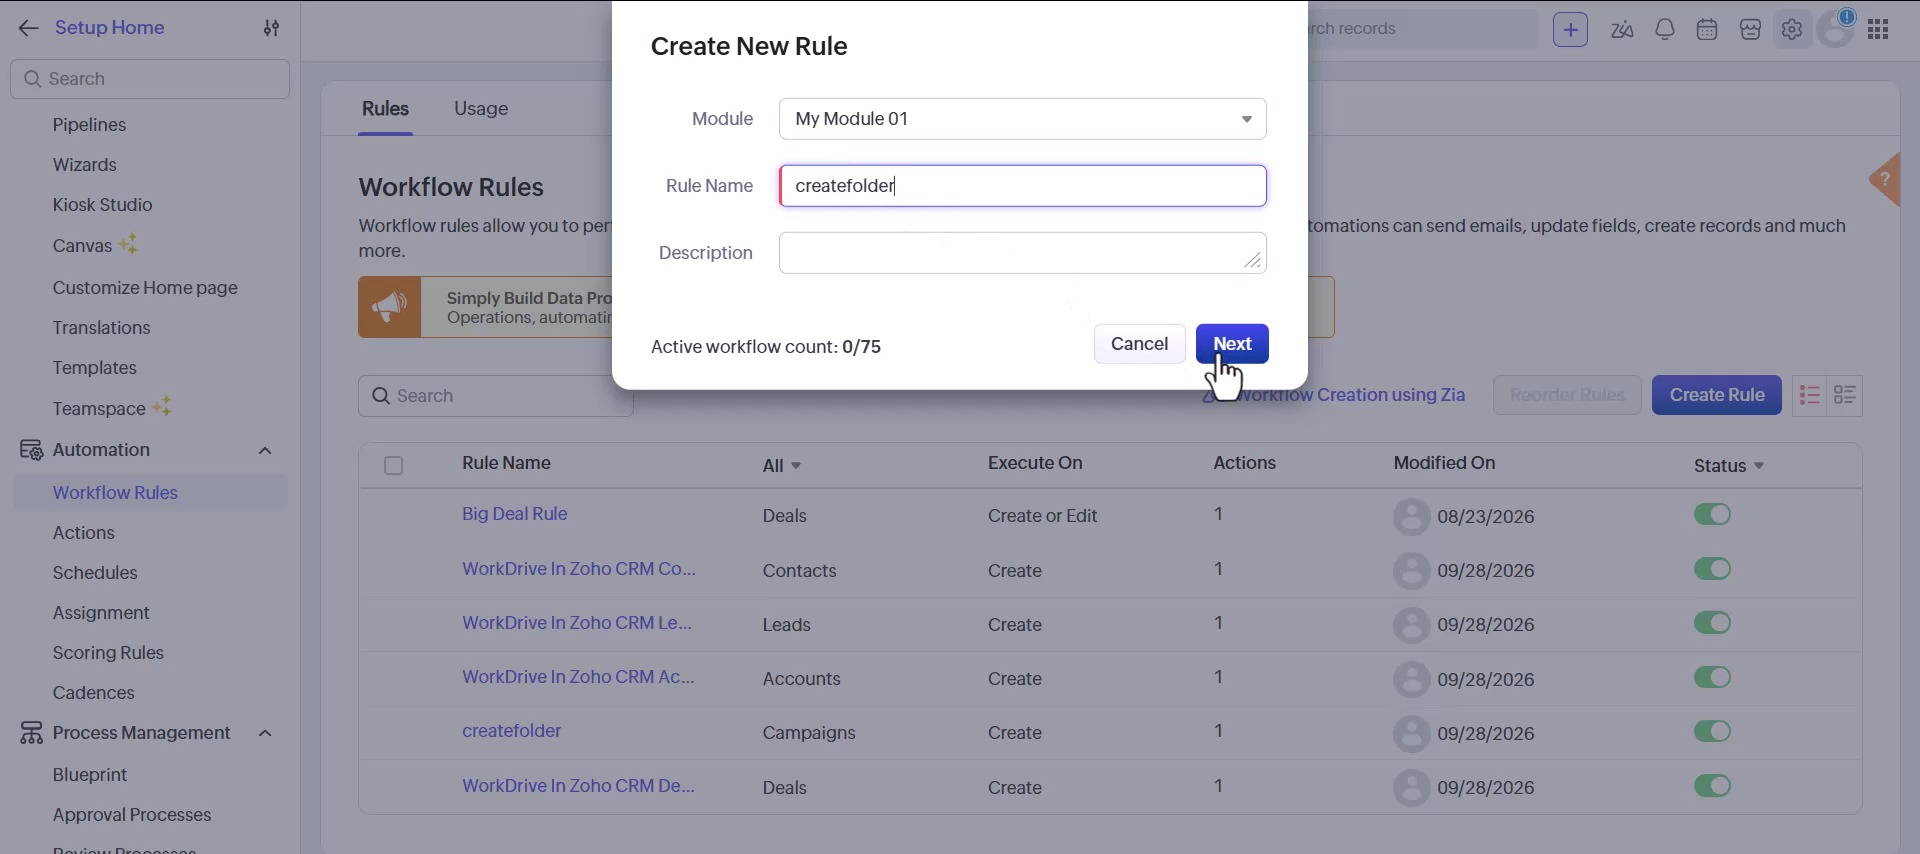Click the Create Rule button
Viewport: 1920px width, 854px height.
coord(1717,395)
